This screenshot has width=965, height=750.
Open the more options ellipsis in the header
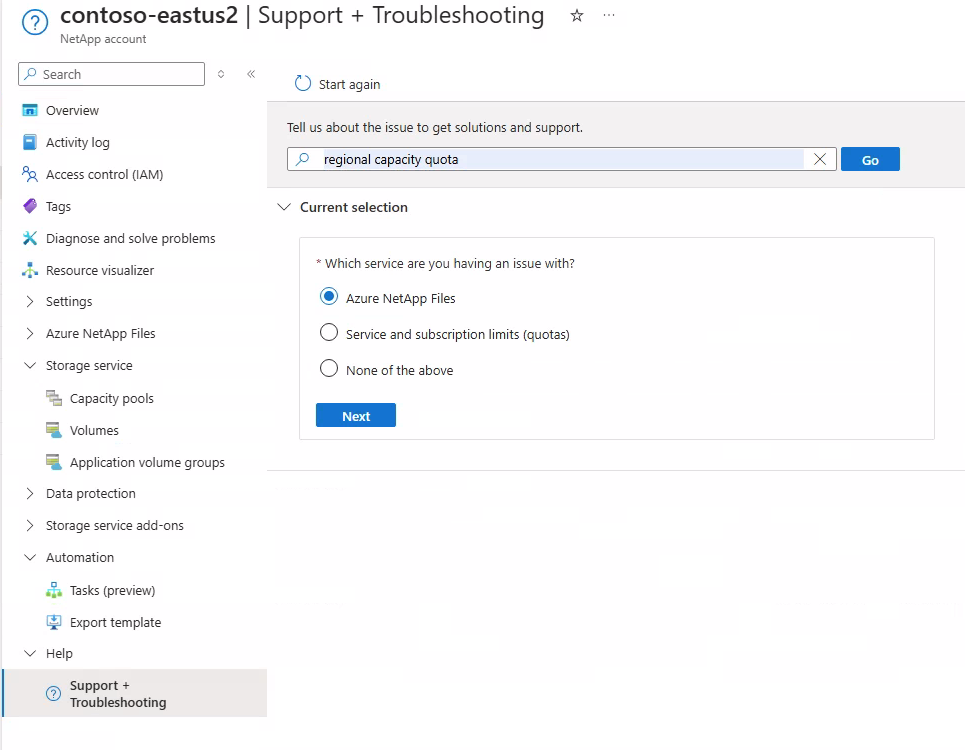(609, 15)
